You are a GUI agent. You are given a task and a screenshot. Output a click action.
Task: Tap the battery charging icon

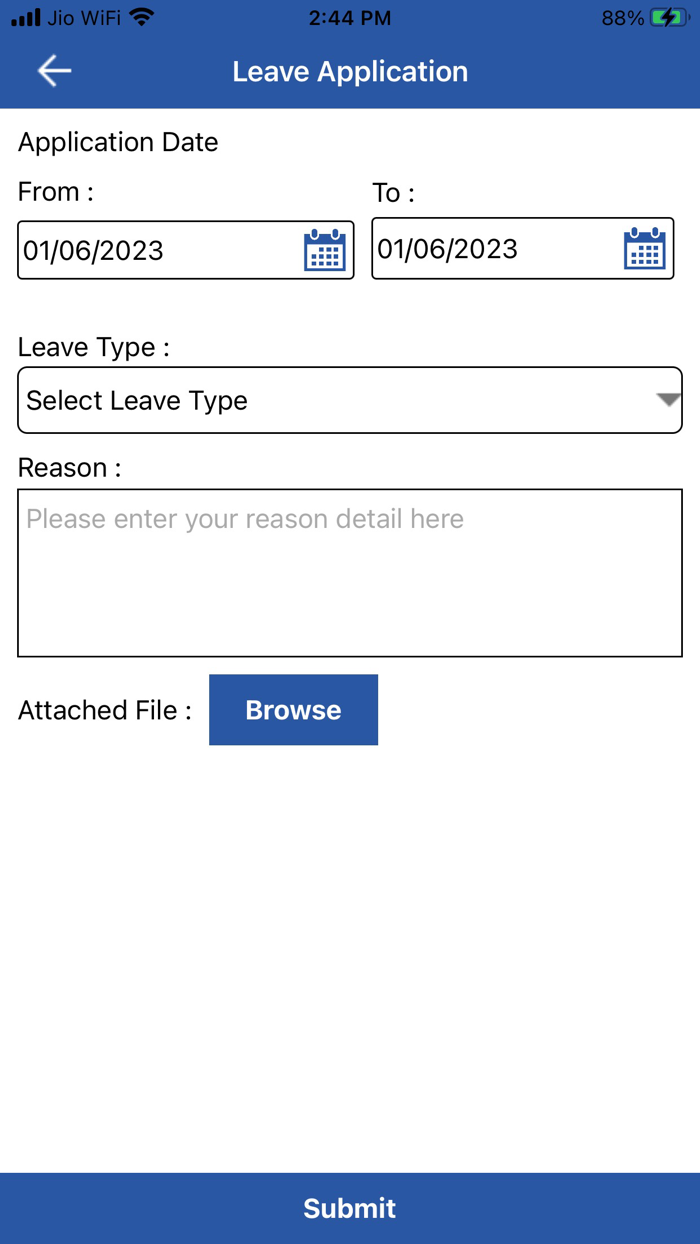pos(668,18)
